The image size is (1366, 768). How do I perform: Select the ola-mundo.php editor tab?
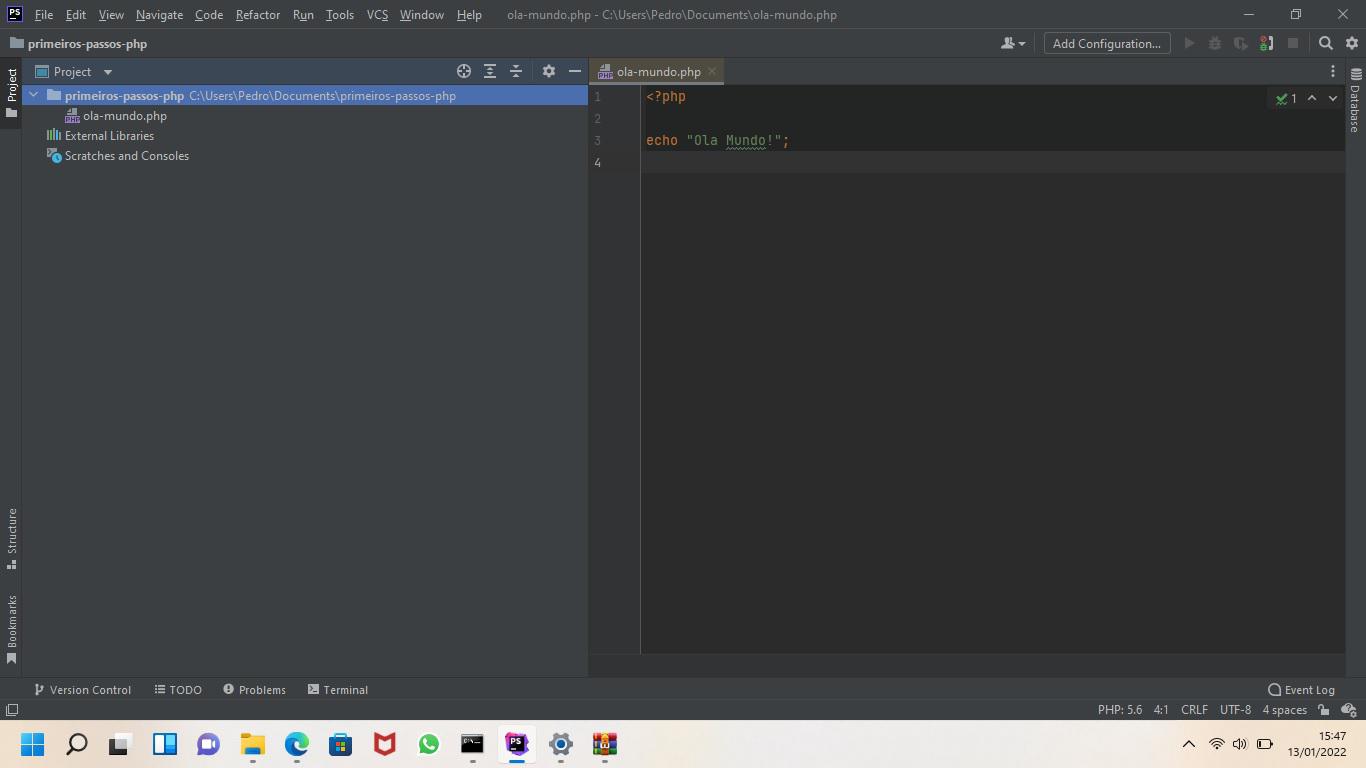tap(657, 72)
